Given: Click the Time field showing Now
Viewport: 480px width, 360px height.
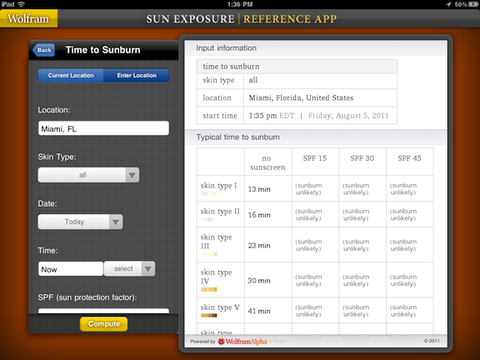Looking at the screenshot, I should [x=71, y=269].
